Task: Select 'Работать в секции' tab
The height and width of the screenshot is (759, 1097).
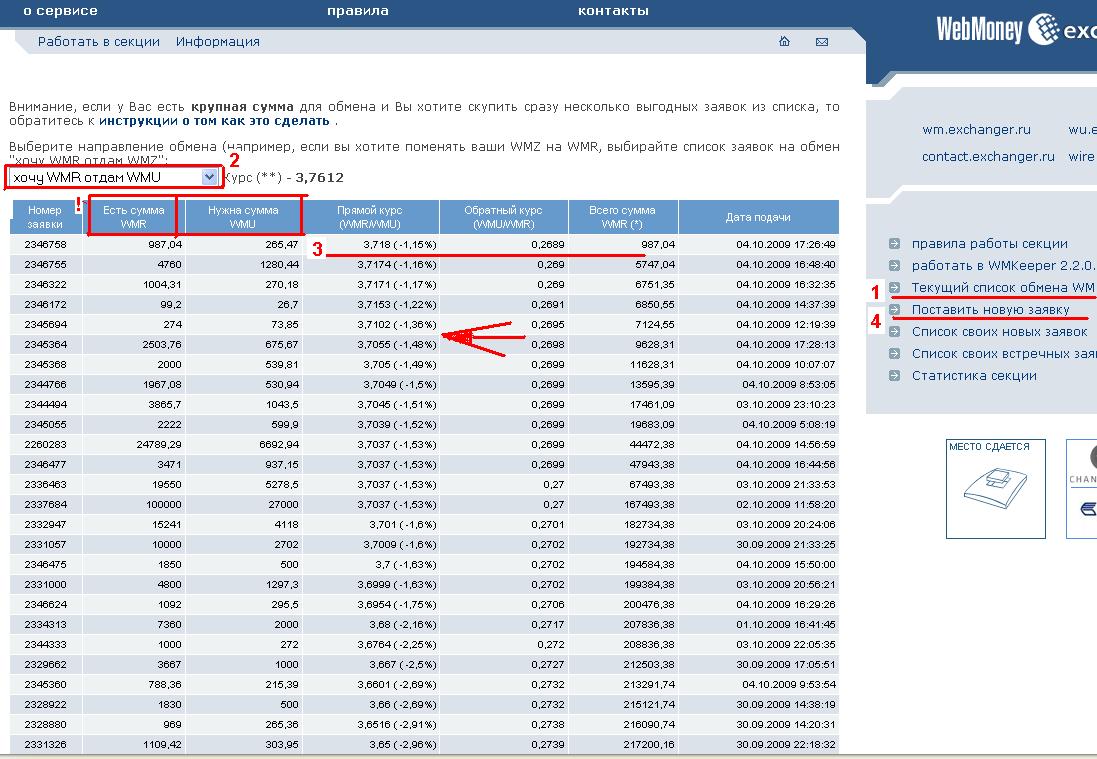Action: (x=99, y=41)
